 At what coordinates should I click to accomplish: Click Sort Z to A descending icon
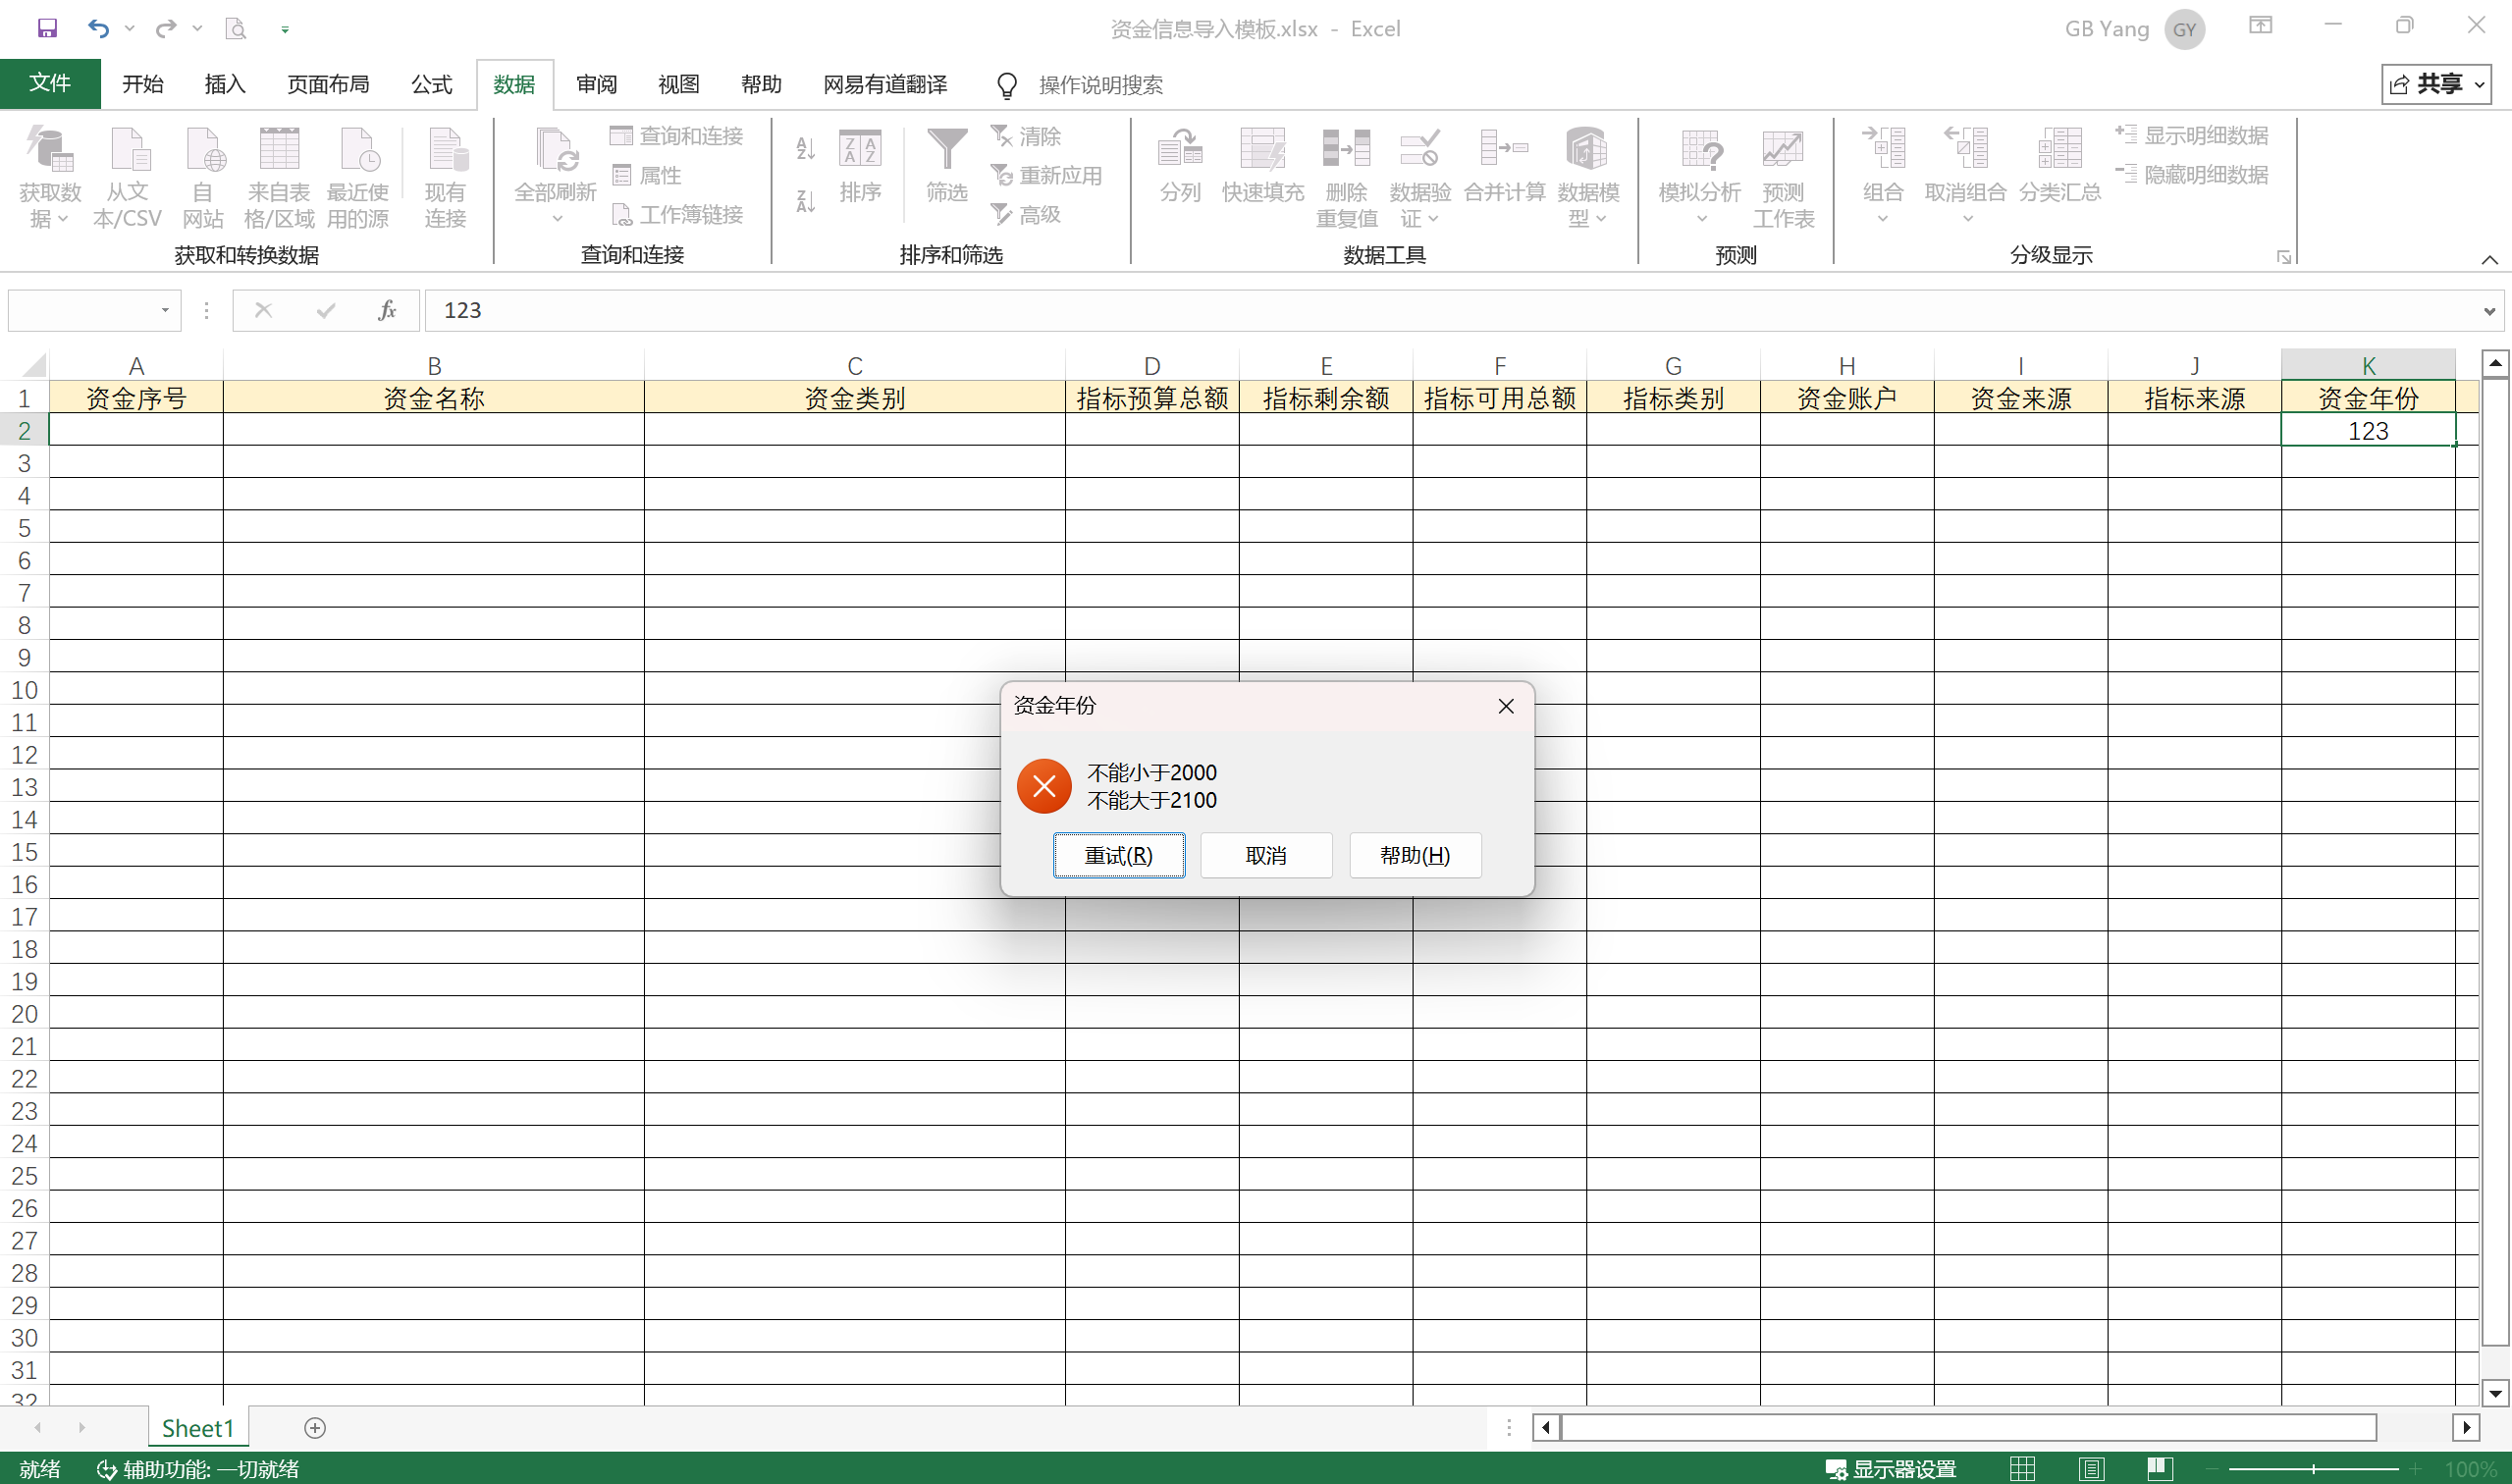pos(806,201)
